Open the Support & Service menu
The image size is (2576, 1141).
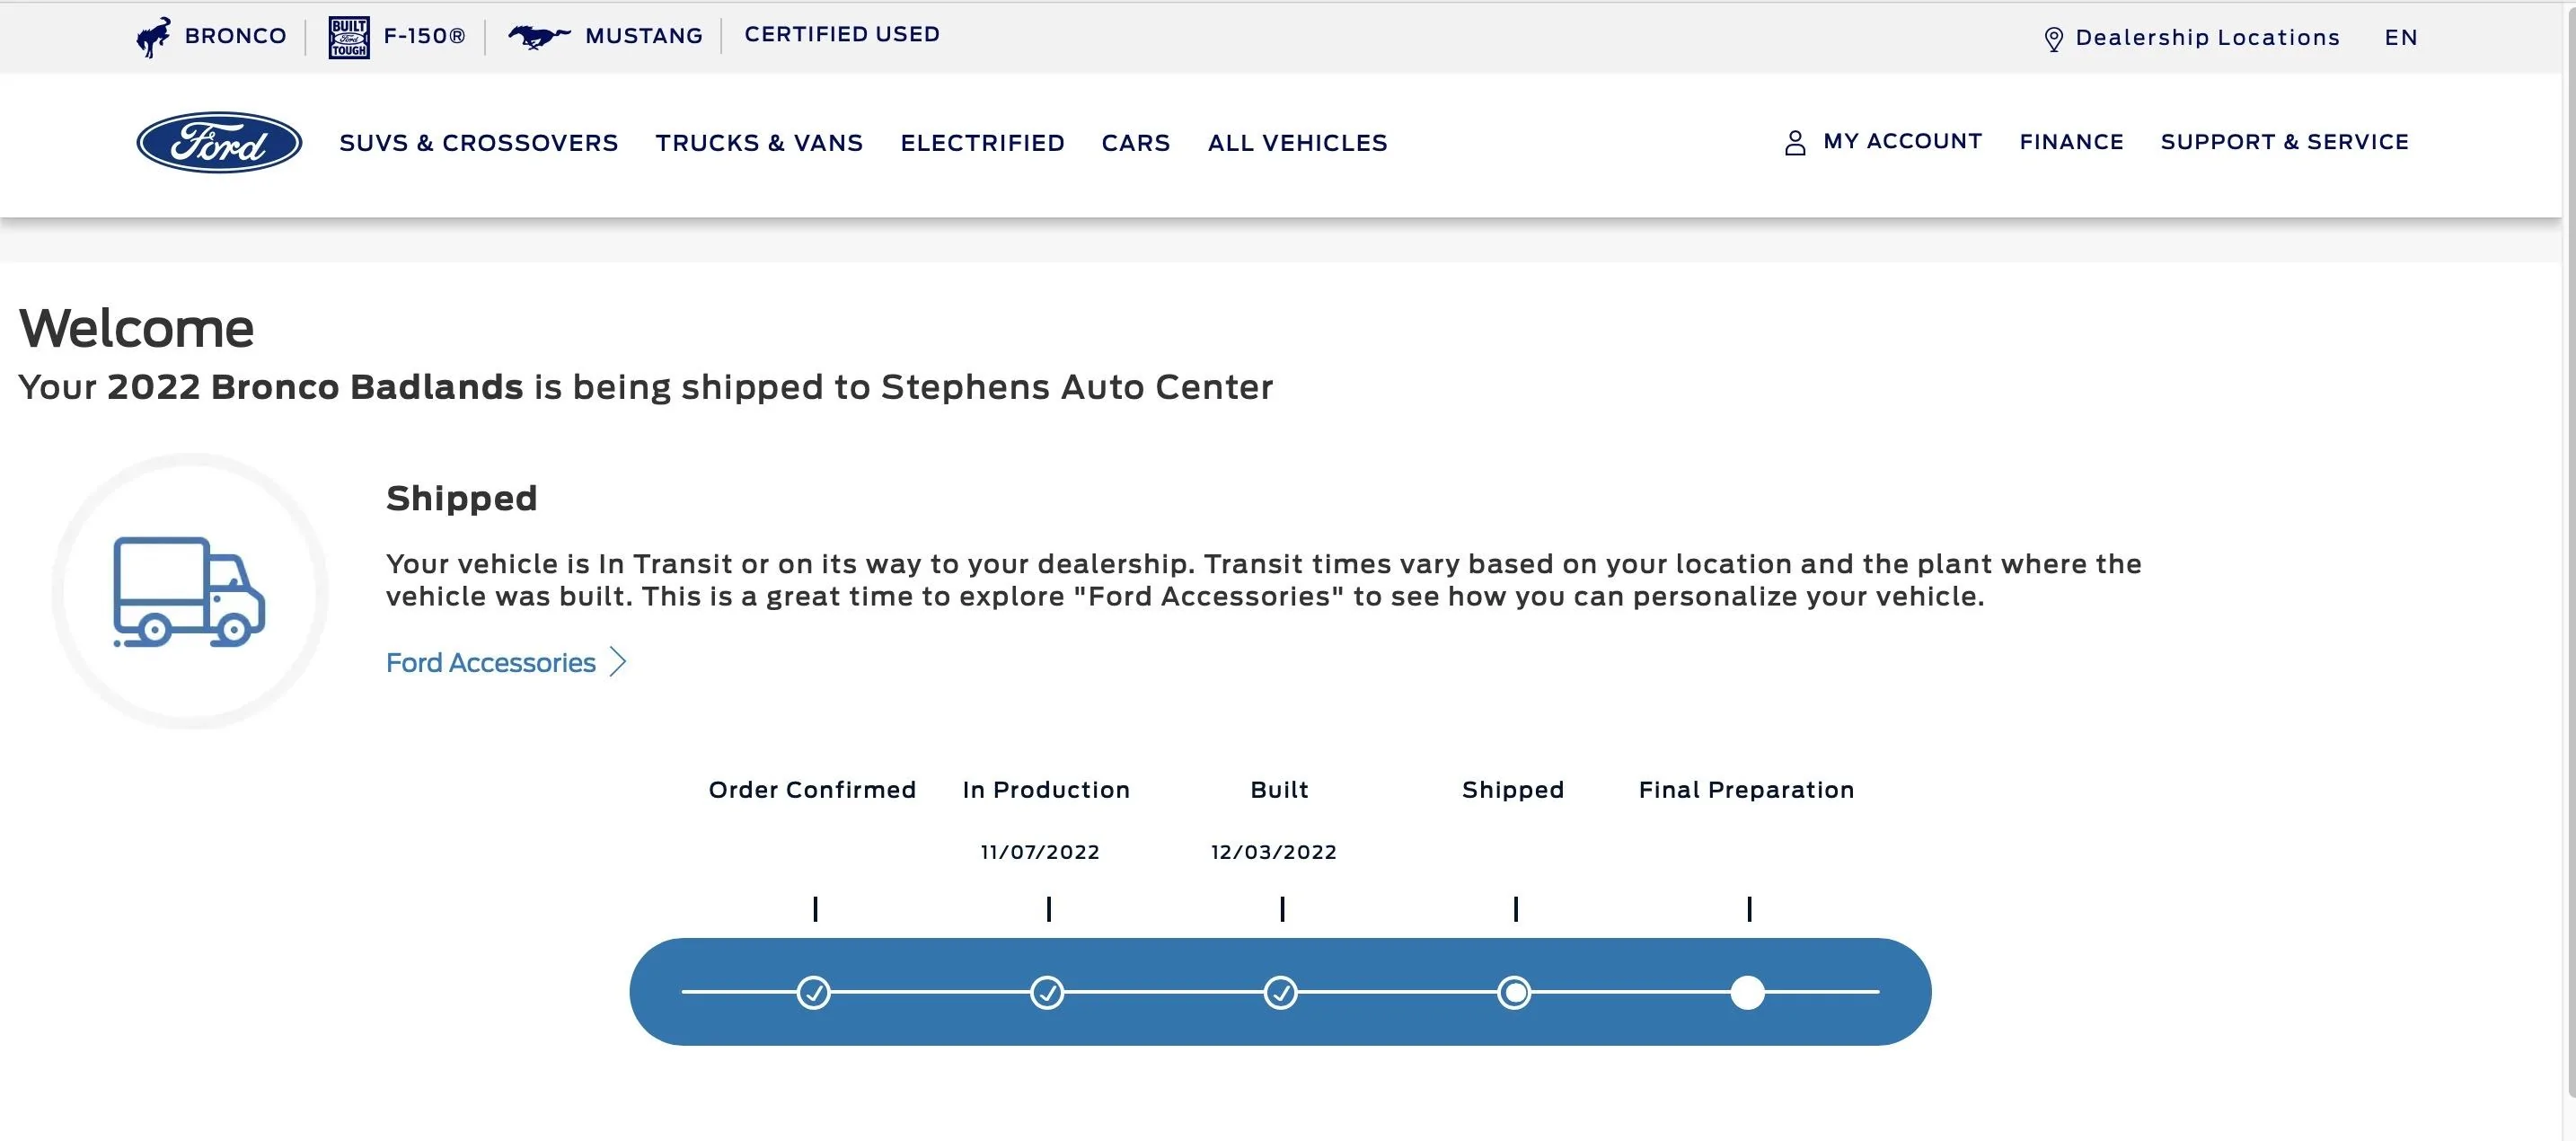point(2285,142)
